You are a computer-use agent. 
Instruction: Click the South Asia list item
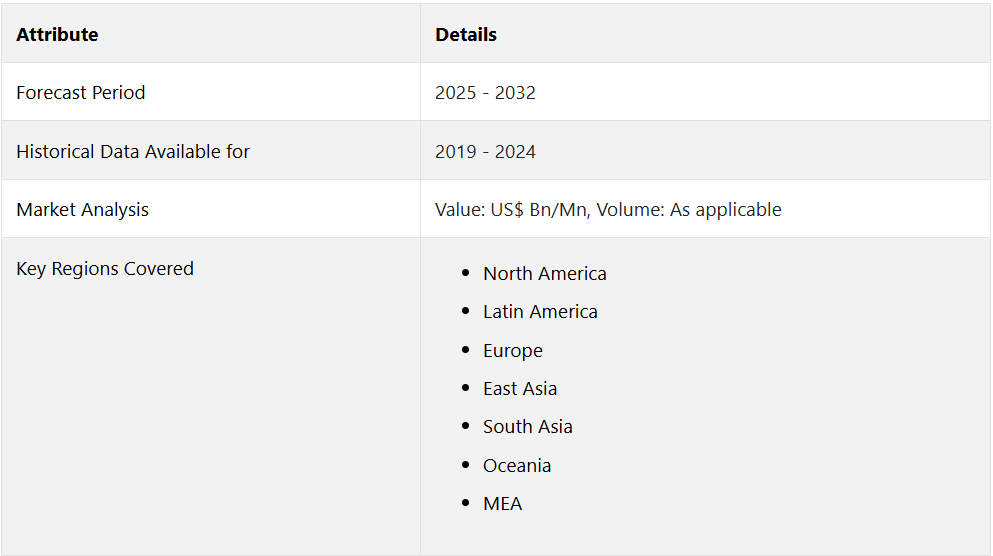click(x=528, y=426)
